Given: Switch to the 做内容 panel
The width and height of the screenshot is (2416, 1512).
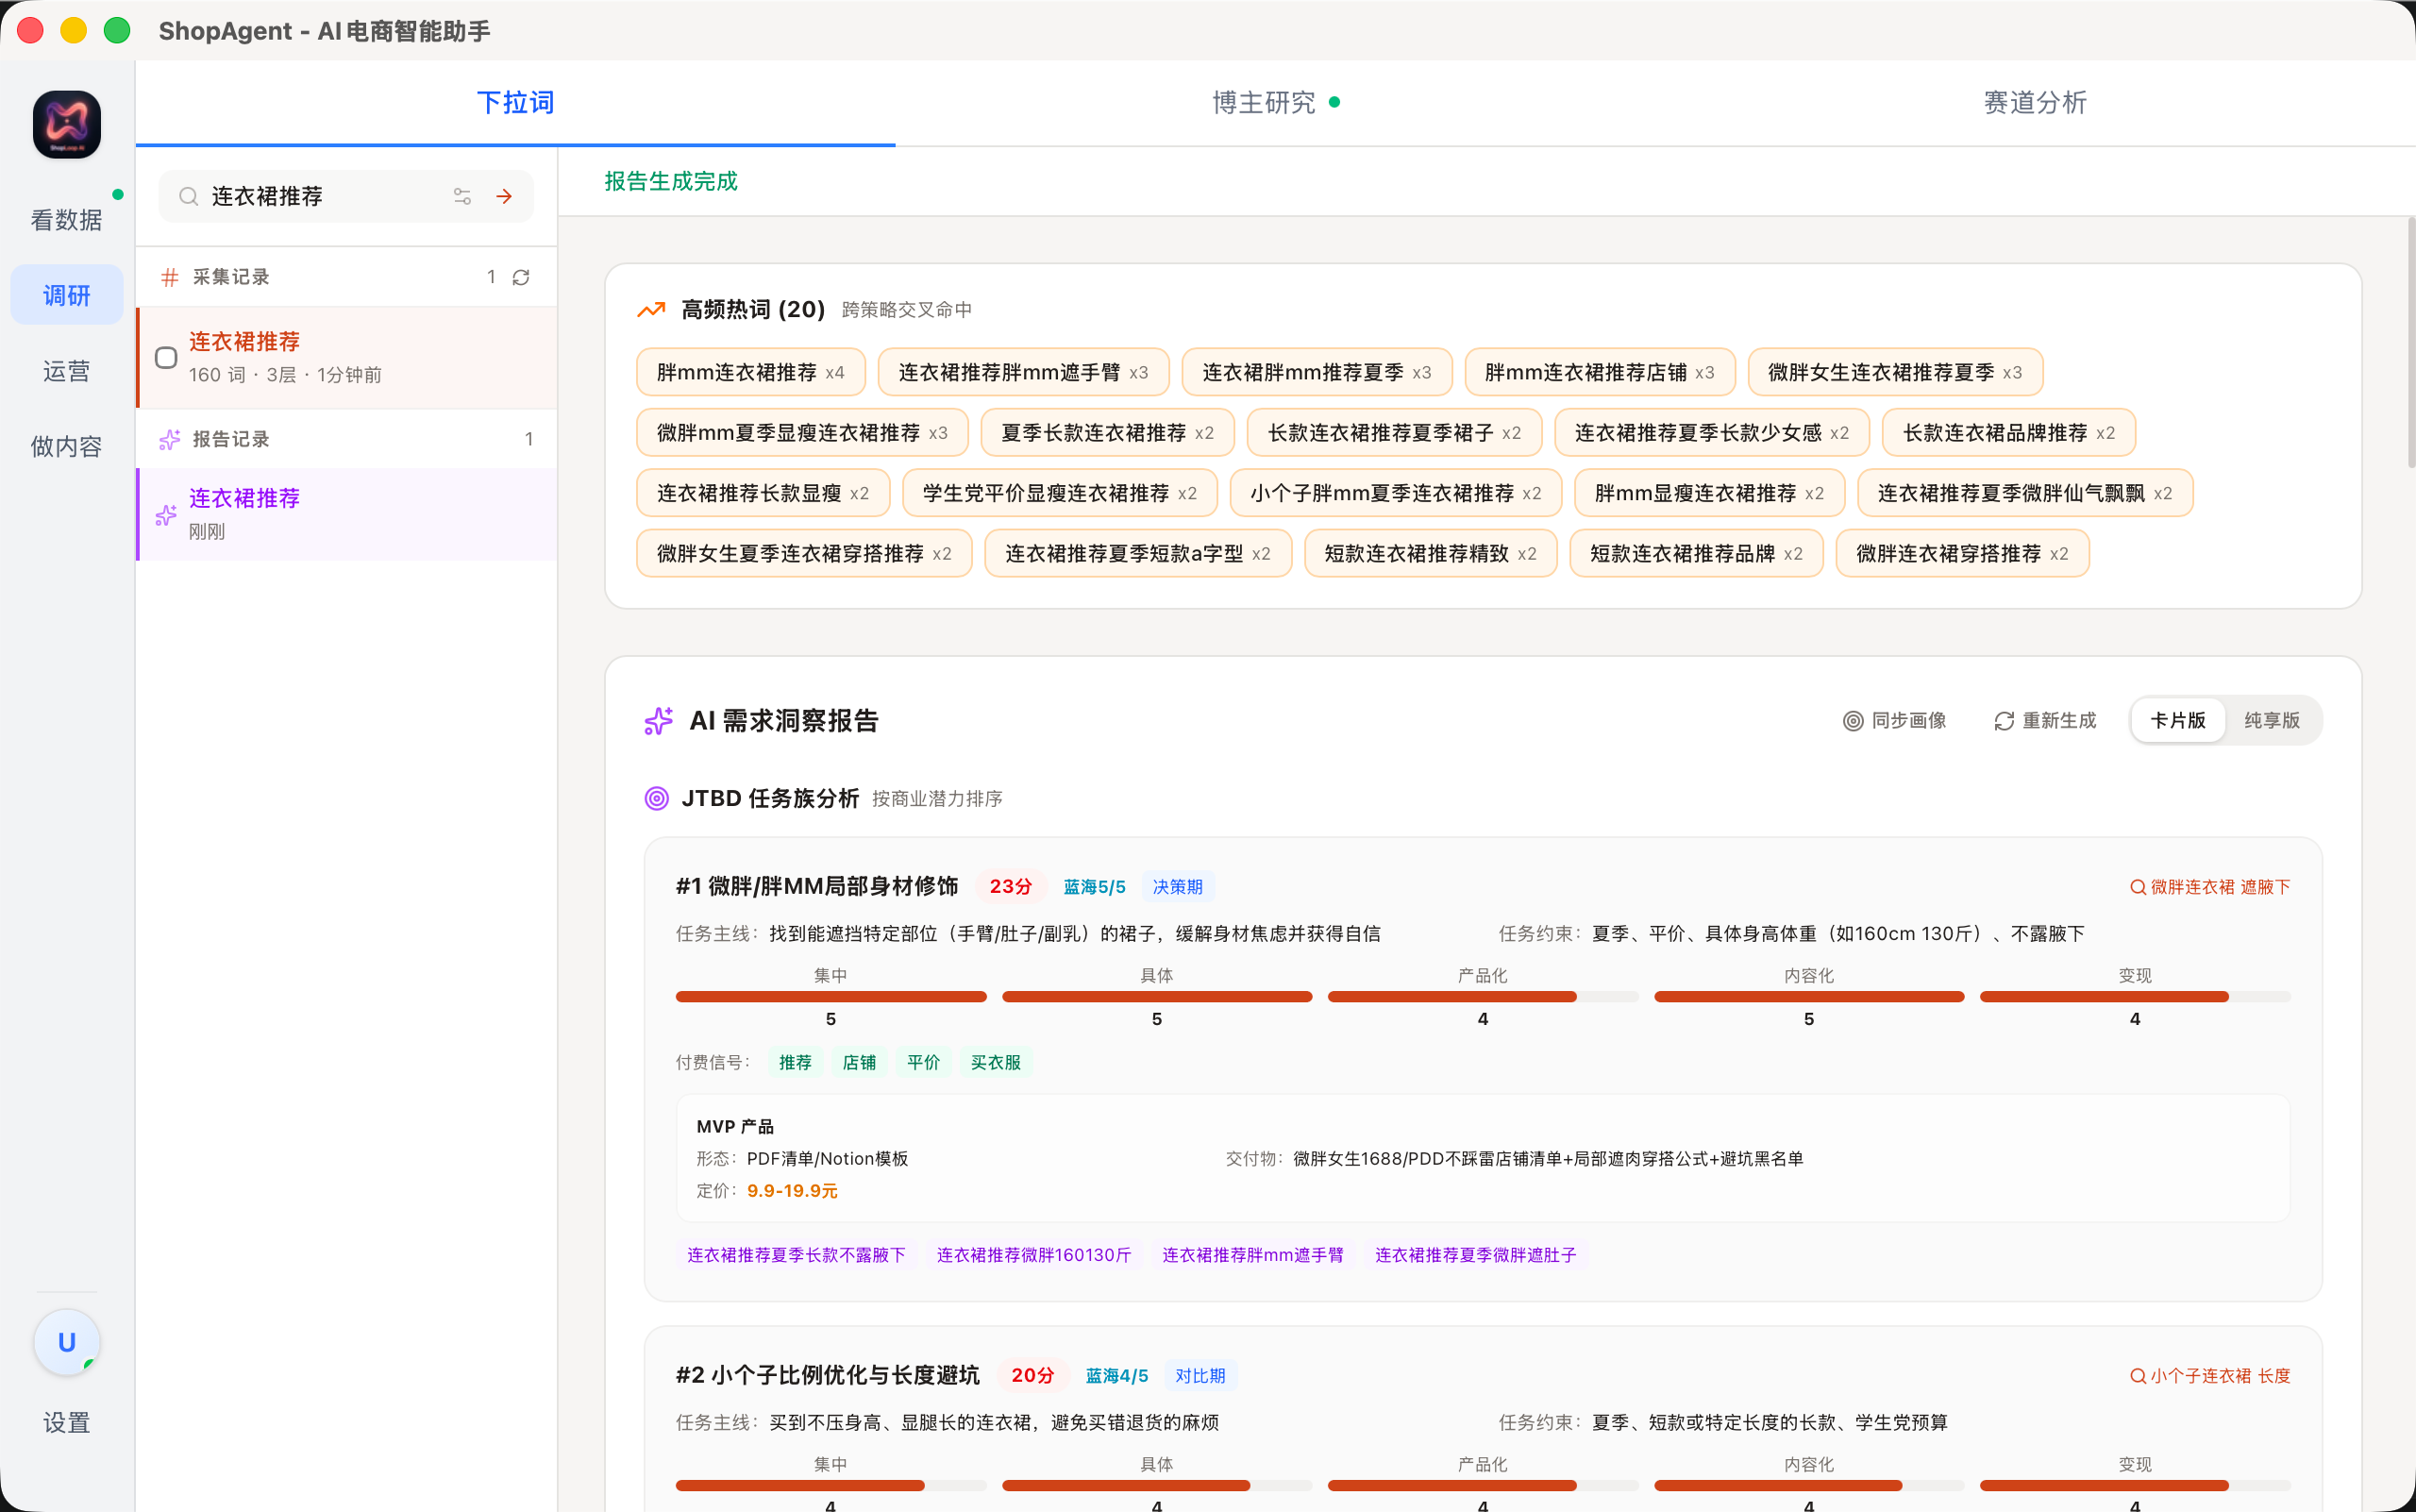Looking at the screenshot, I should tap(66, 446).
